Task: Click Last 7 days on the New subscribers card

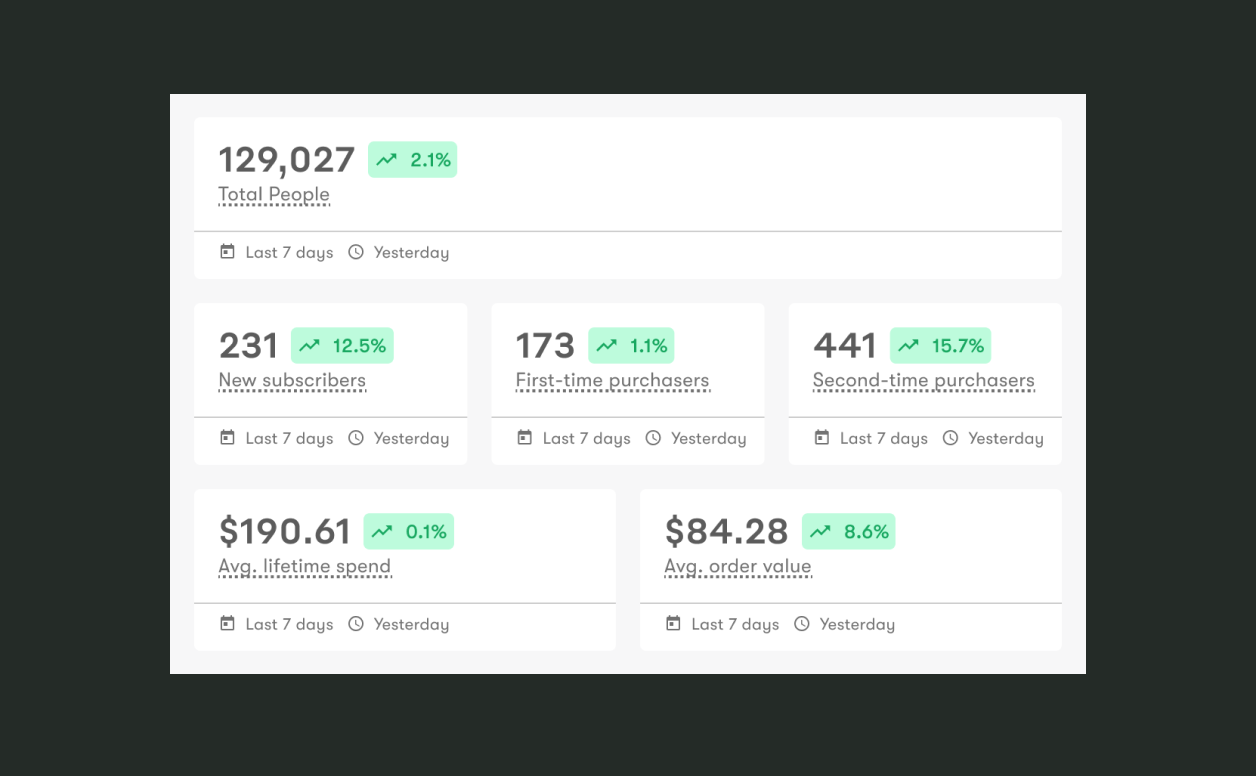Action: click(x=289, y=438)
